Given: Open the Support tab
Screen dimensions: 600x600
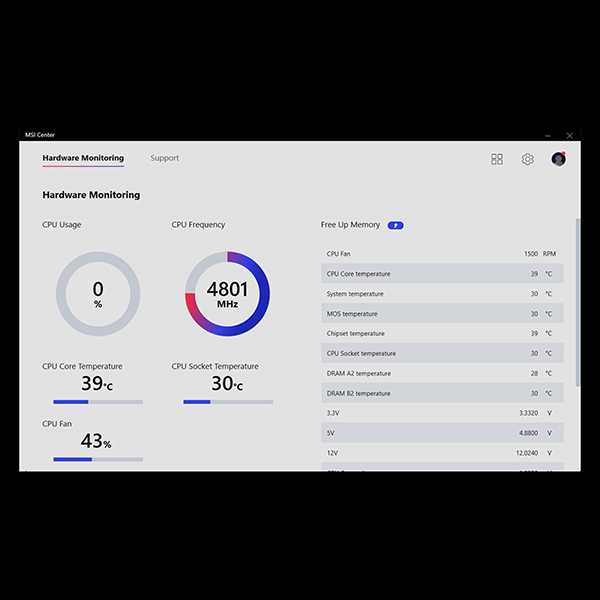Looking at the screenshot, I should tap(165, 158).
